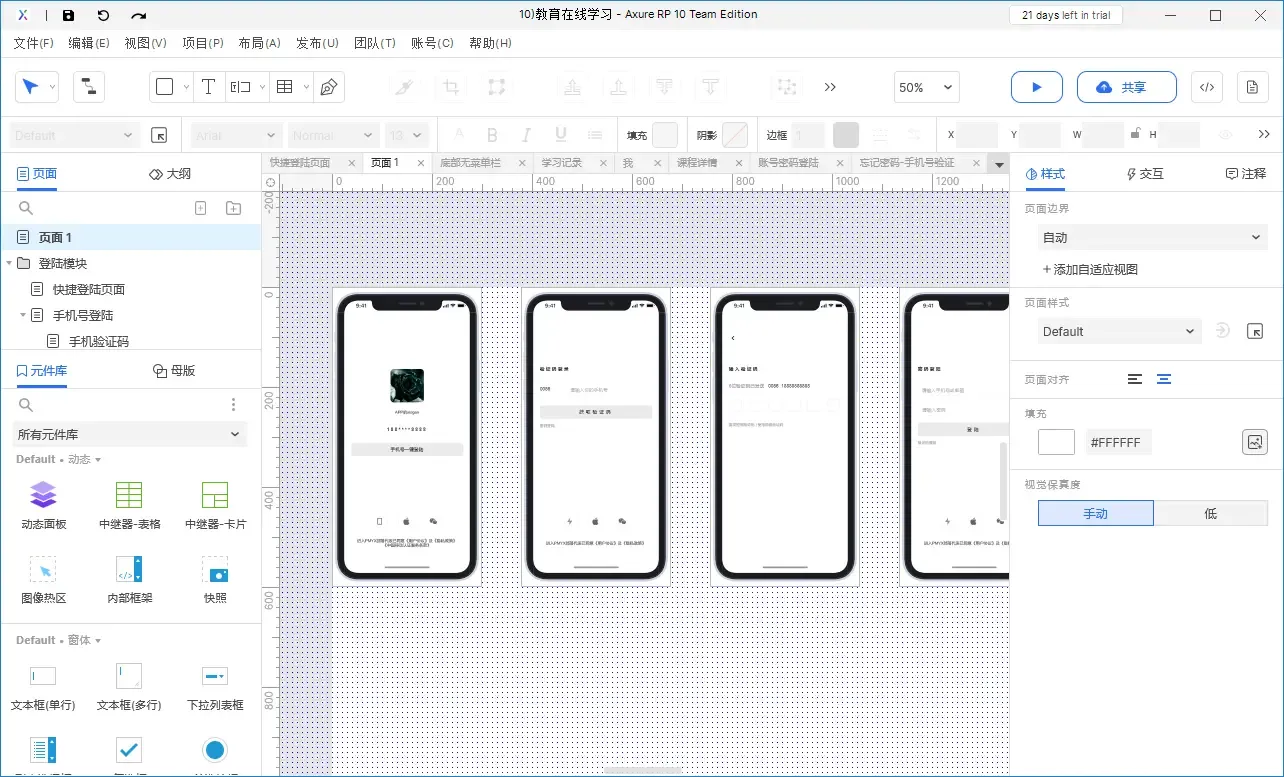
Task: Switch to the 交互 tab
Action: [x=1145, y=174]
